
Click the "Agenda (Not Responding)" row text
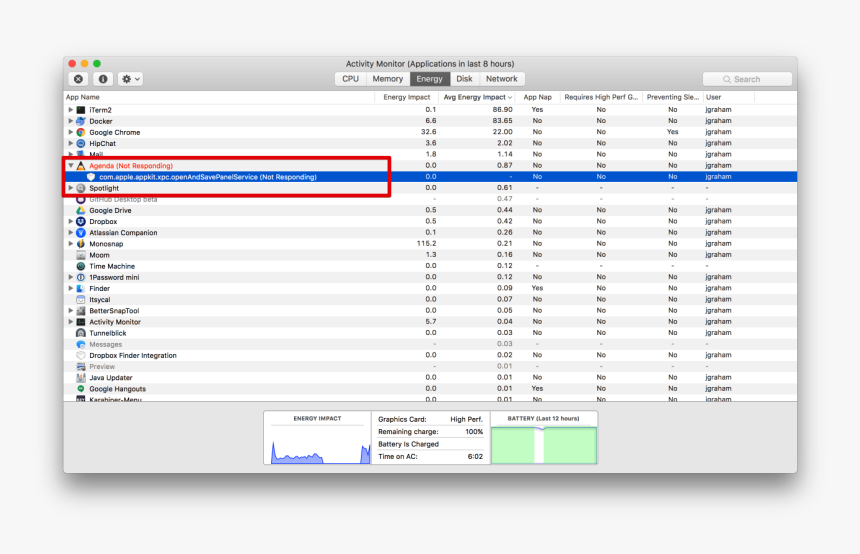[131, 166]
